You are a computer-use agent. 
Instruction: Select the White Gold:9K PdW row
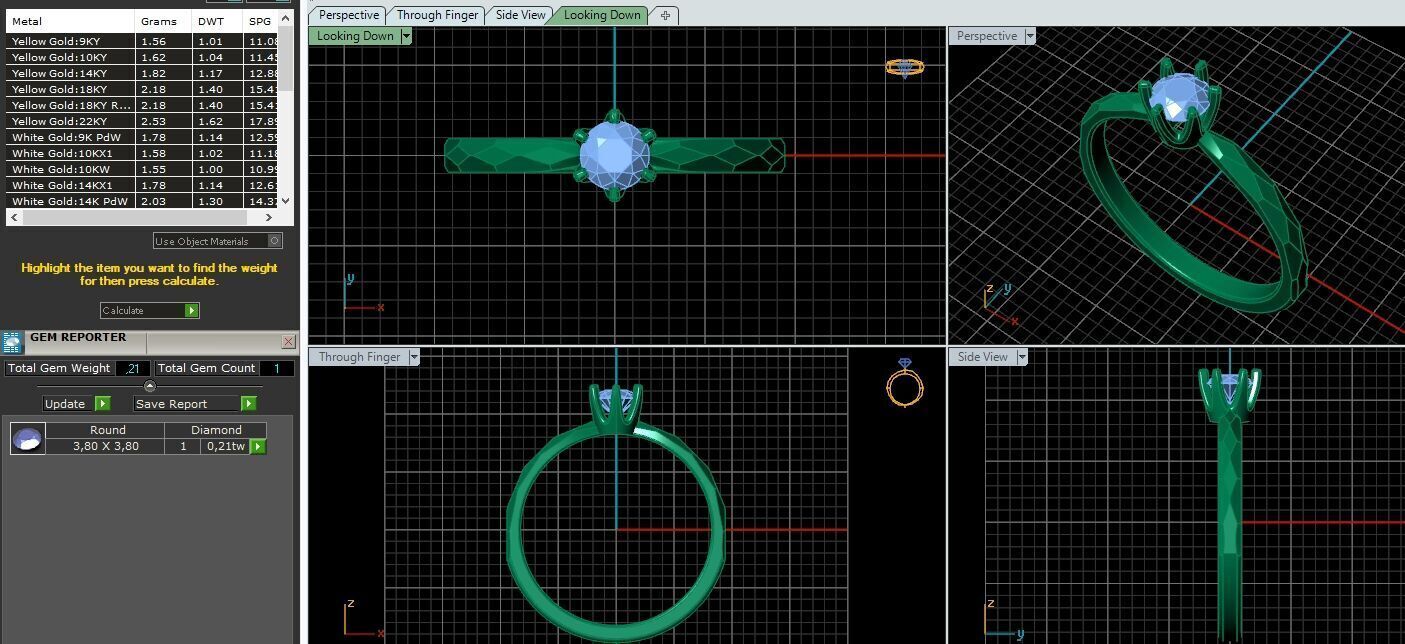point(142,137)
